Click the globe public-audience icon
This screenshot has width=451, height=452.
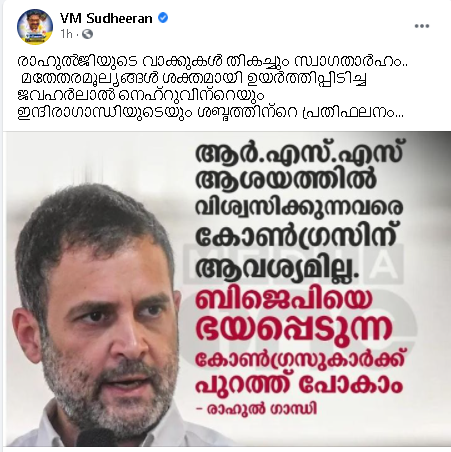(87, 34)
